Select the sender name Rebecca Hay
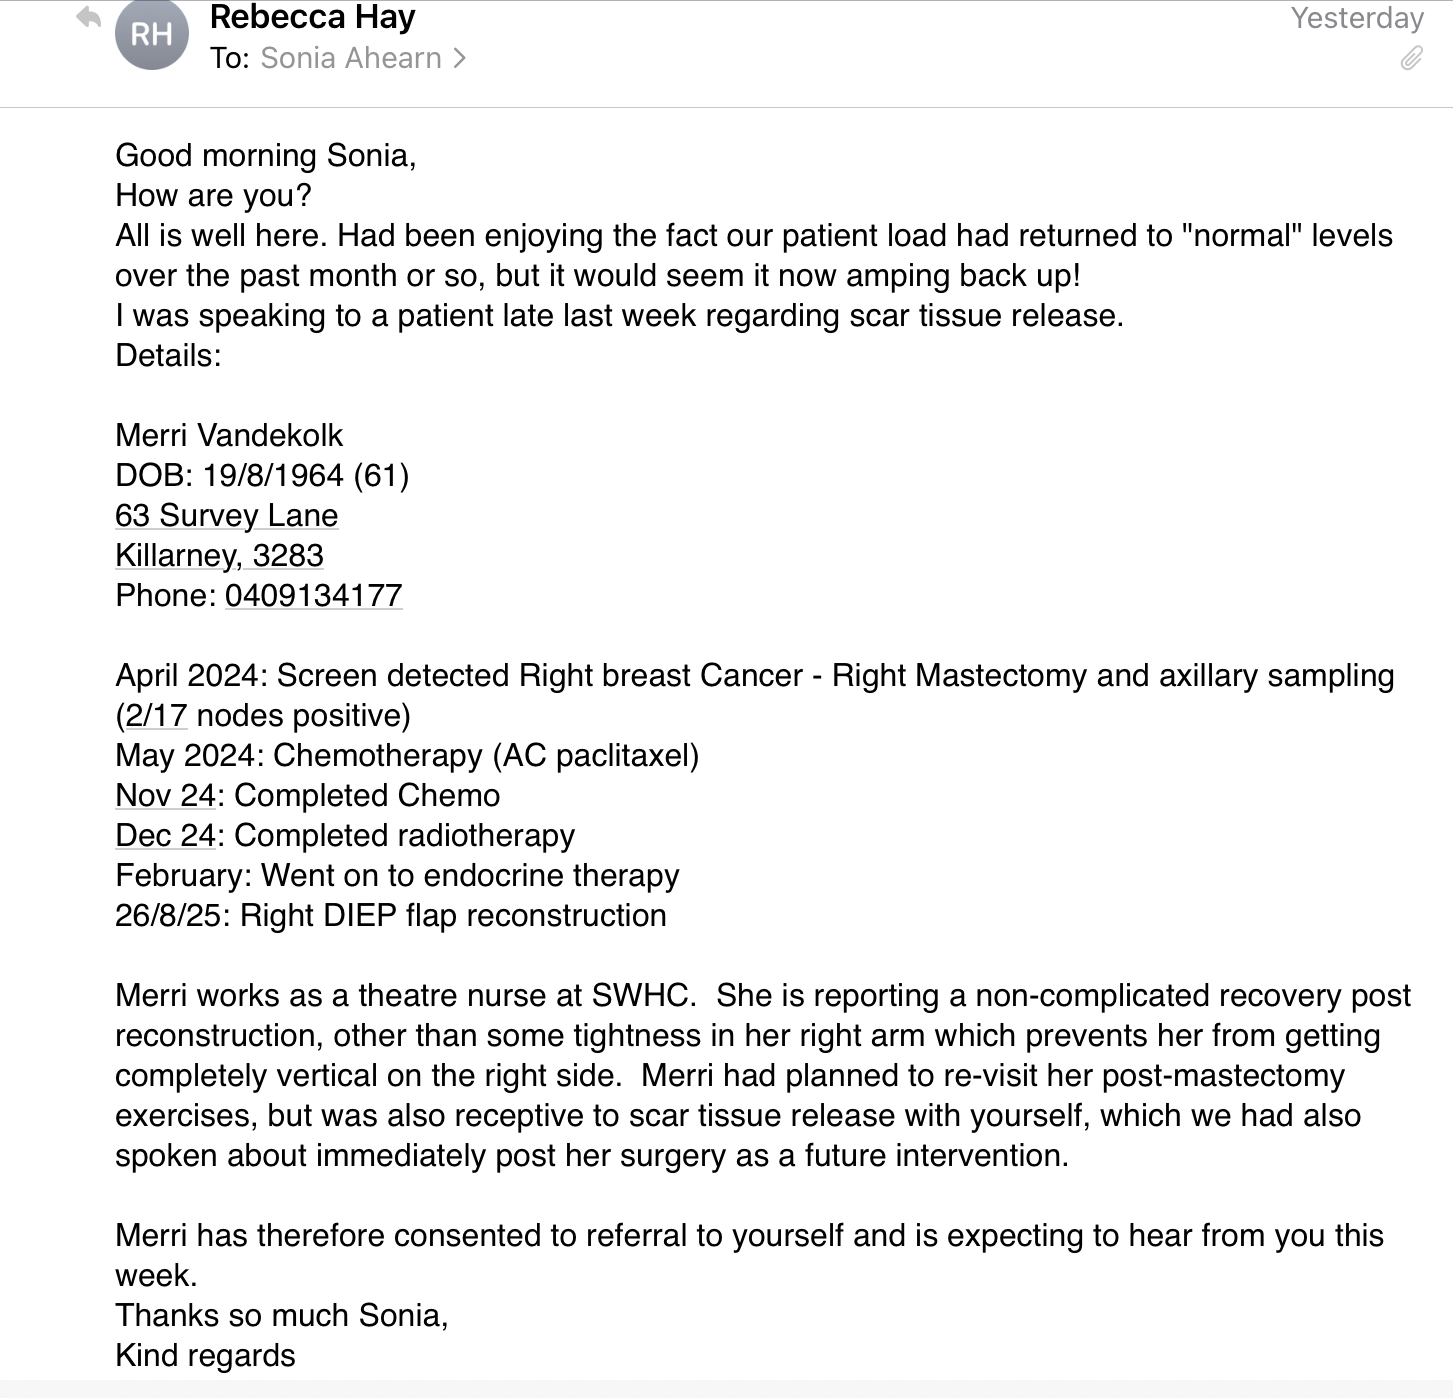Viewport: 1453px width, 1398px height. [x=312, y=17]
